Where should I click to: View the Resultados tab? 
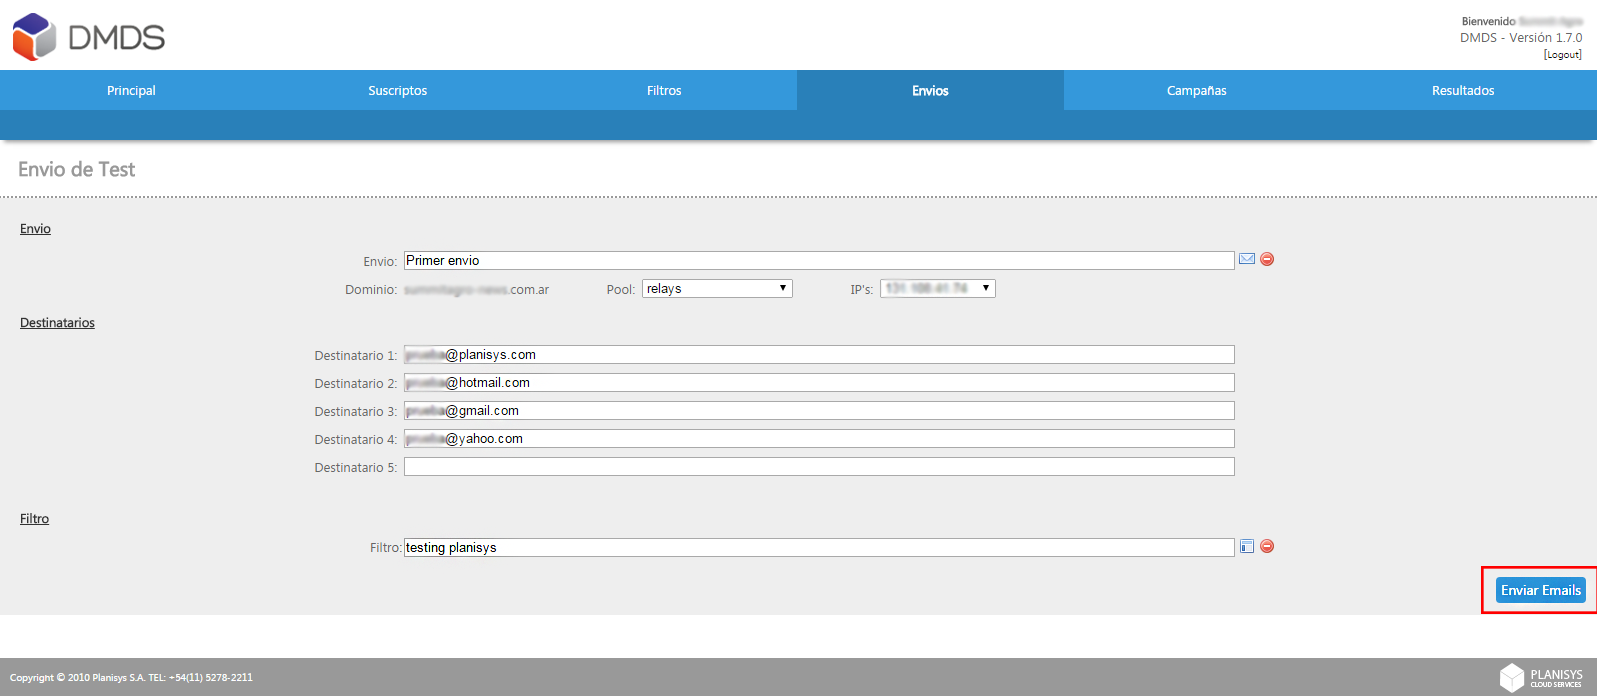tap(1463, 90)
